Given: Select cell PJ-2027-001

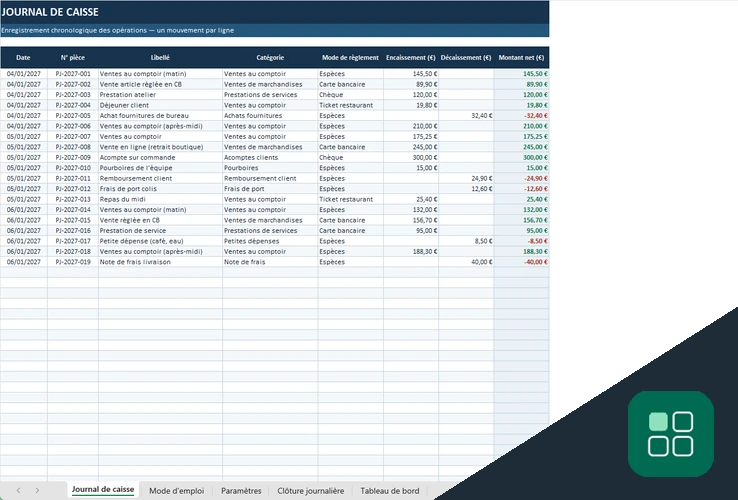Looking at the screenshot, I should coord(73,74).
